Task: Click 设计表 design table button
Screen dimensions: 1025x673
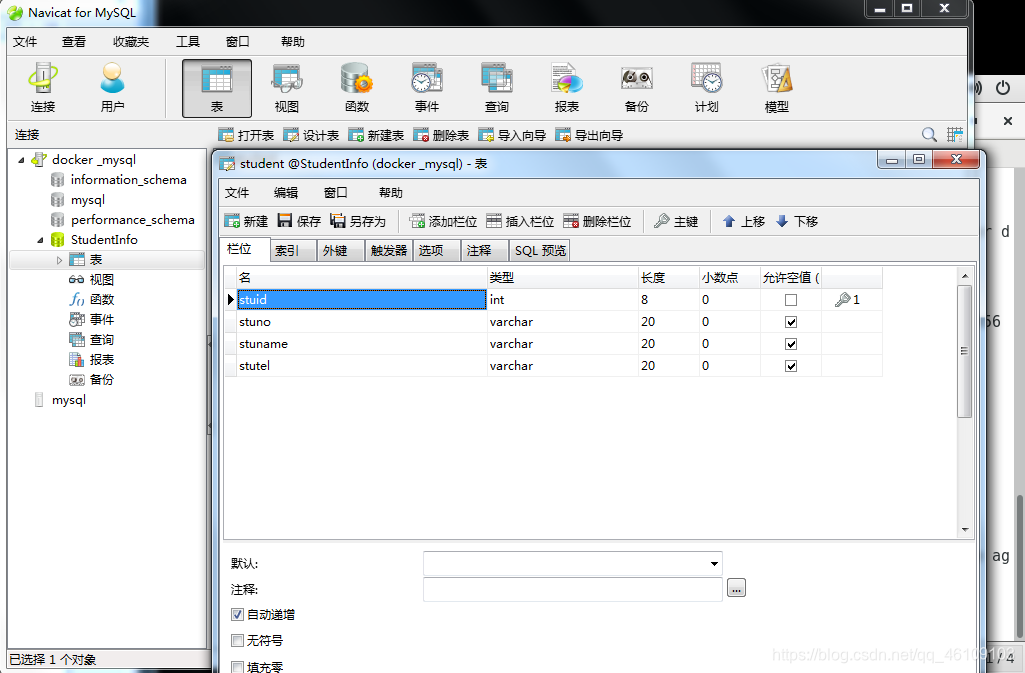Action: (311, 135)
